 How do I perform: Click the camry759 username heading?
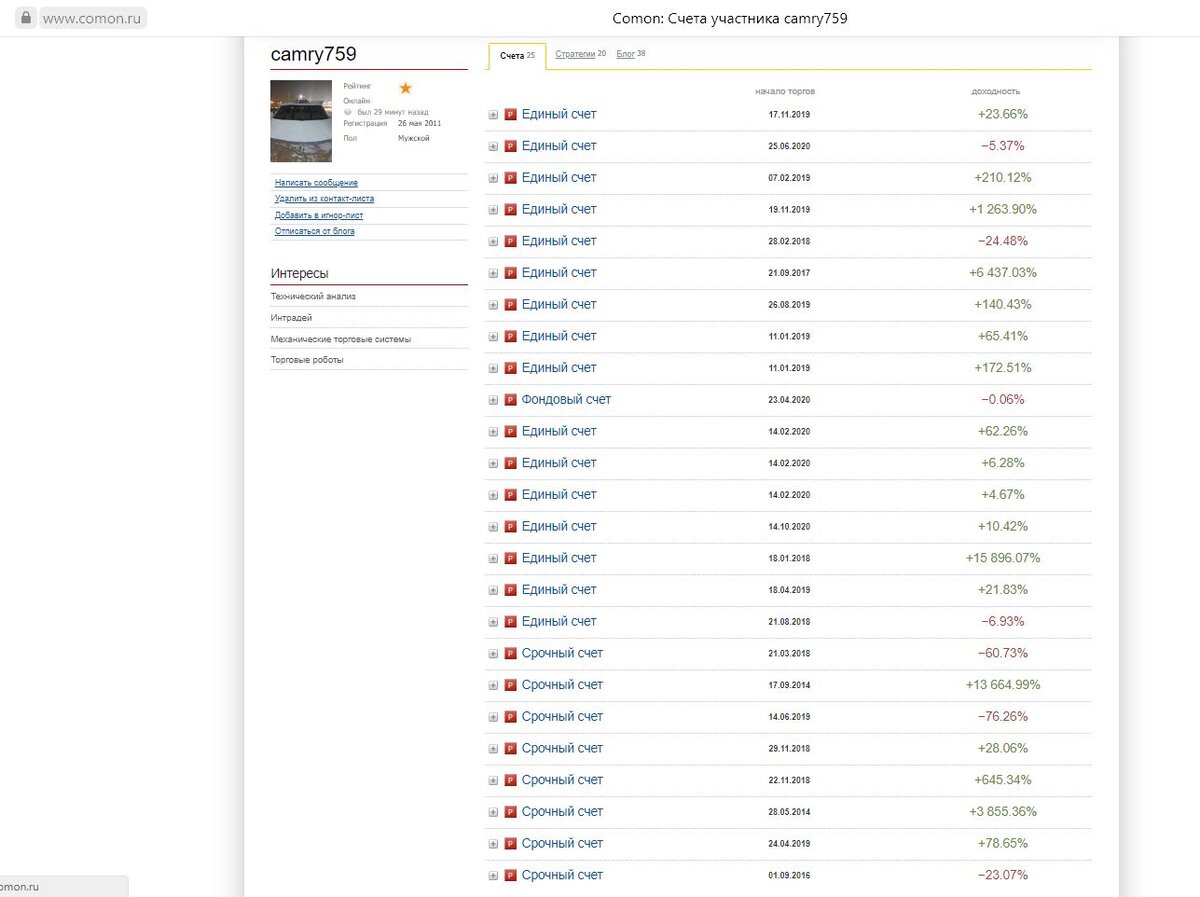click(x=313, y=54)
